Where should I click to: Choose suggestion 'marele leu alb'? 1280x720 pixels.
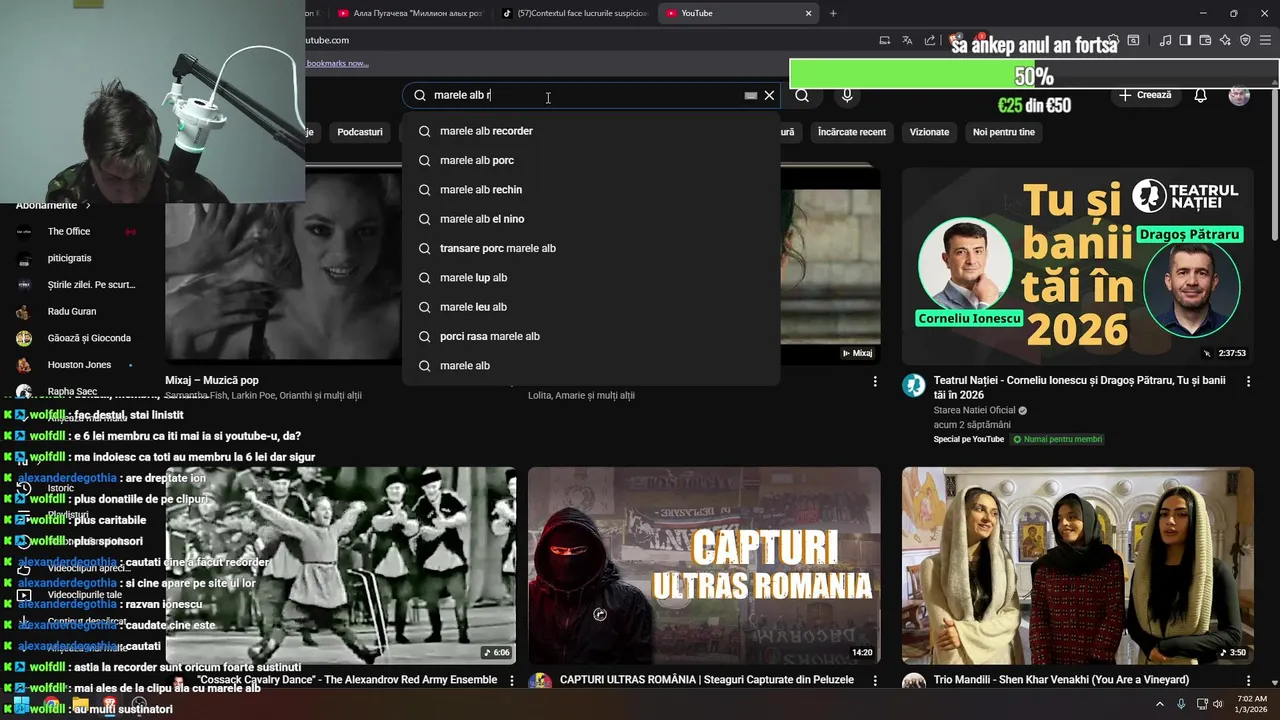point(591,307)
